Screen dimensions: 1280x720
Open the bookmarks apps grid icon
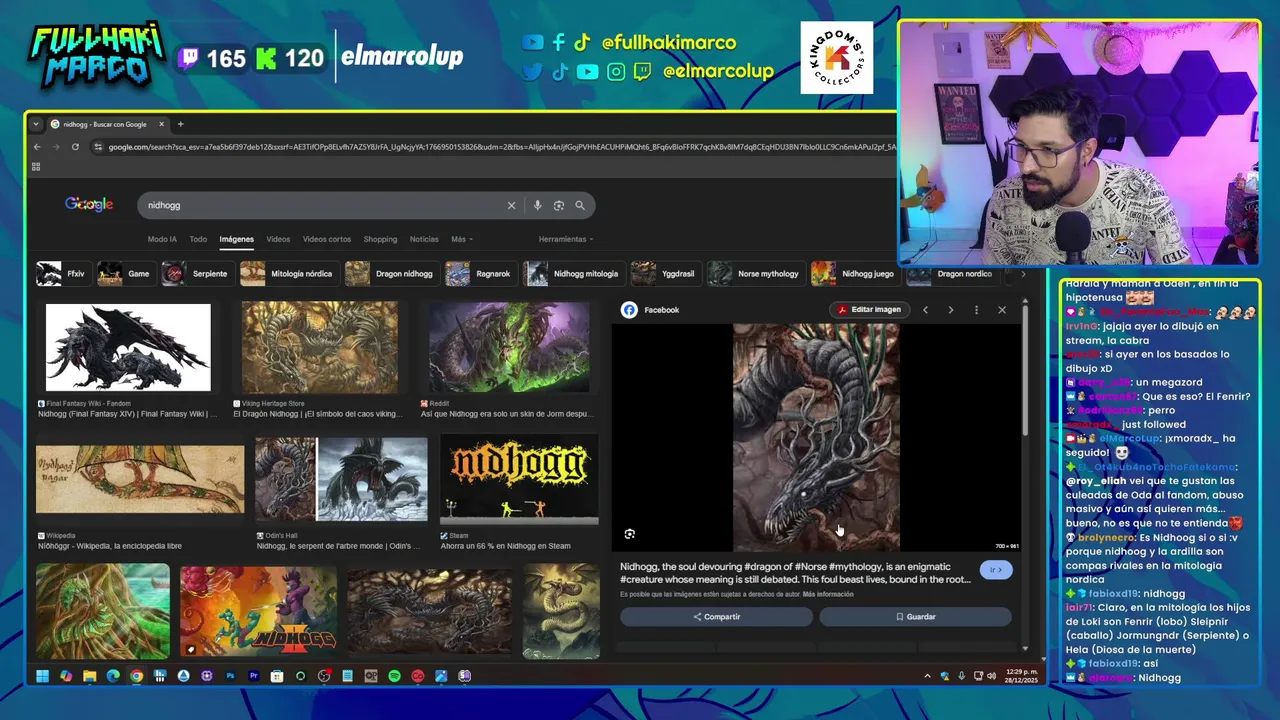click(36, 166)
